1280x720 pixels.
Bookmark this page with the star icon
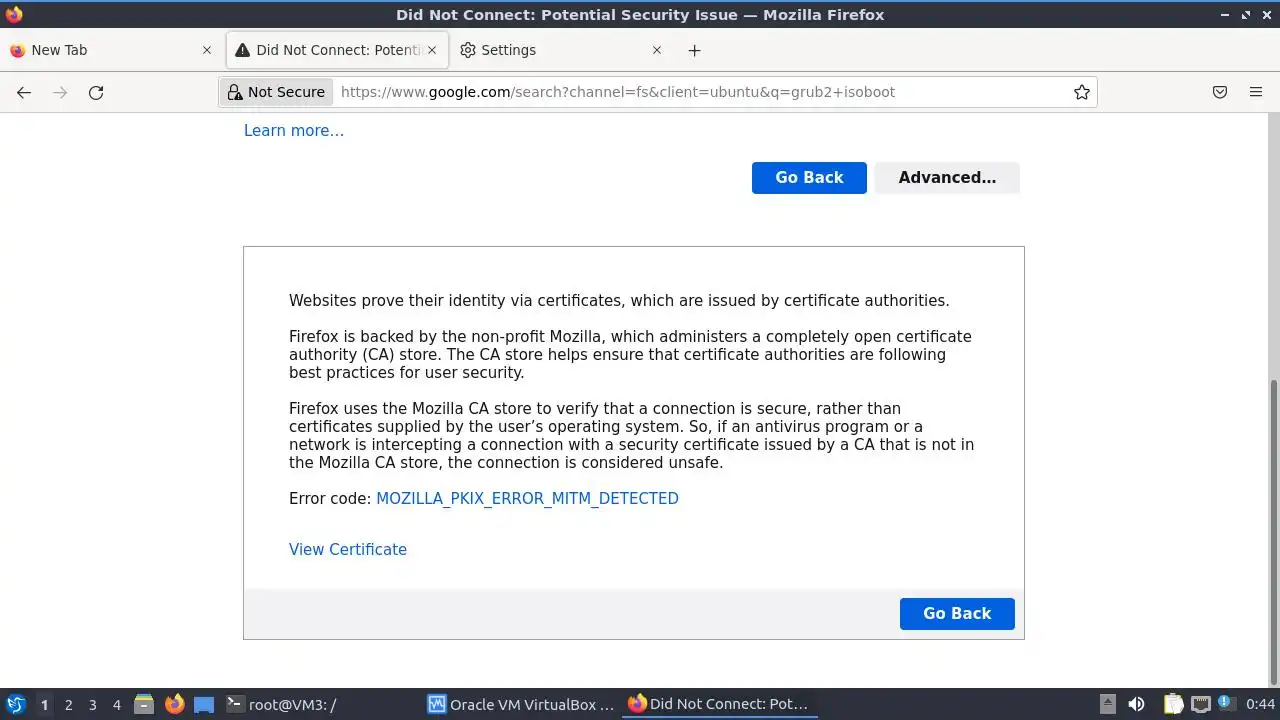[1082, 92]
